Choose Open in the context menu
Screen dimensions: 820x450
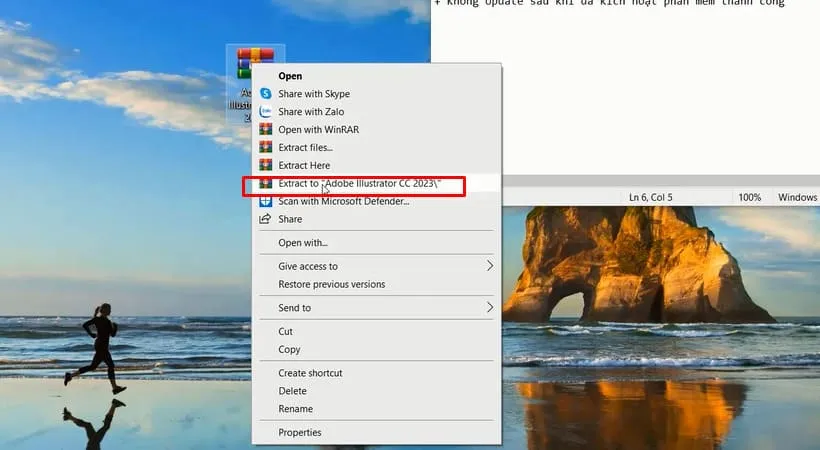(377, 76)
